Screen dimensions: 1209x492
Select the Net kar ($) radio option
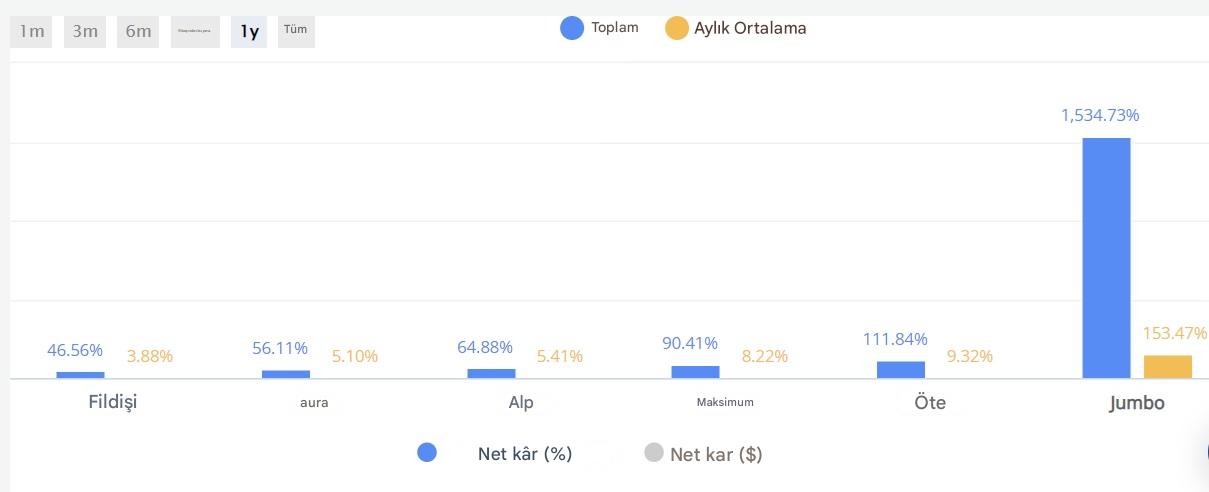[654, 453]
